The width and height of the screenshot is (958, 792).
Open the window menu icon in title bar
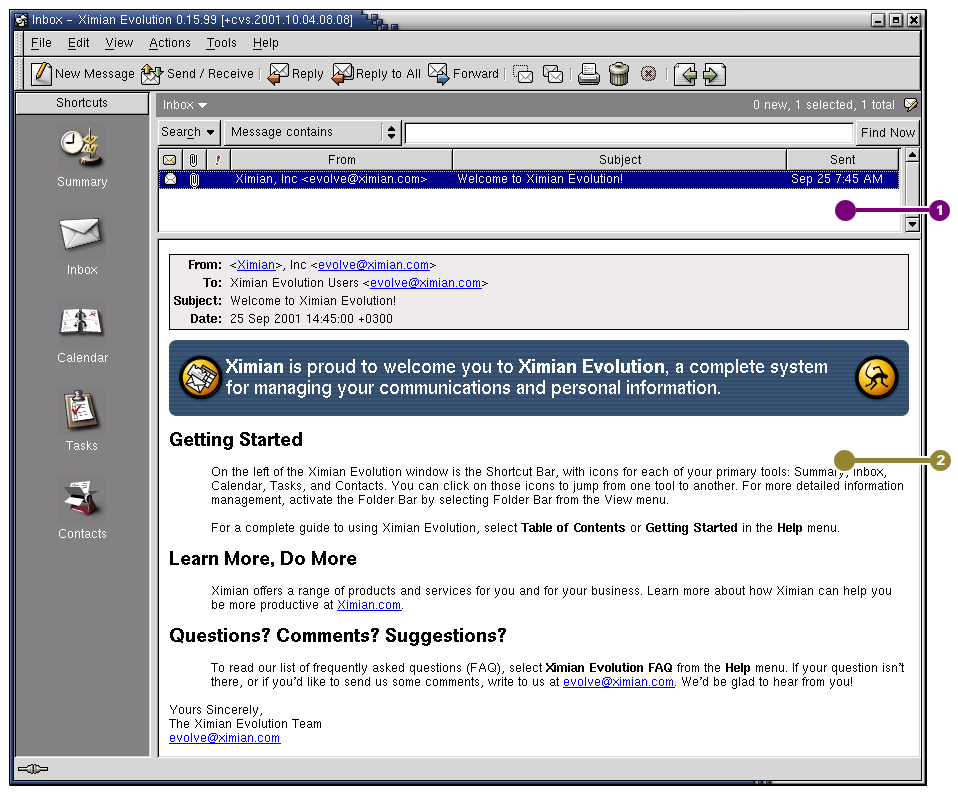click(x=21, y=20)
